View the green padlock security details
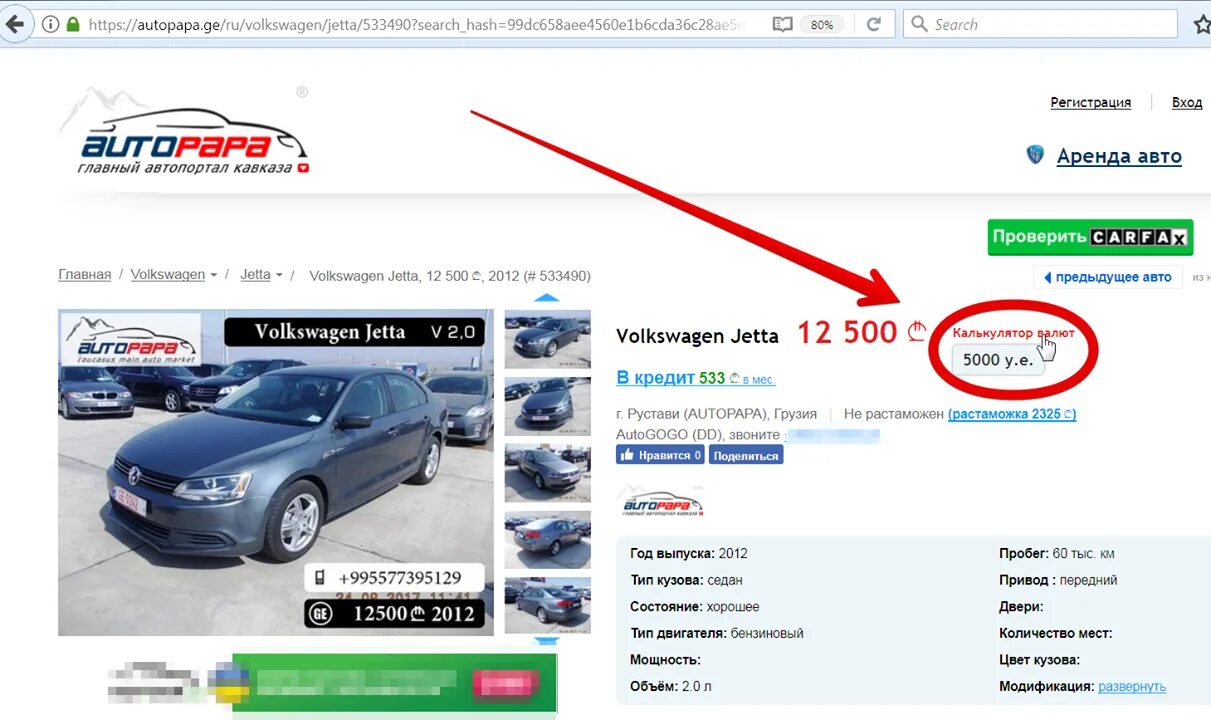Viewport: 1211px width, 720px height. [72, 24]
